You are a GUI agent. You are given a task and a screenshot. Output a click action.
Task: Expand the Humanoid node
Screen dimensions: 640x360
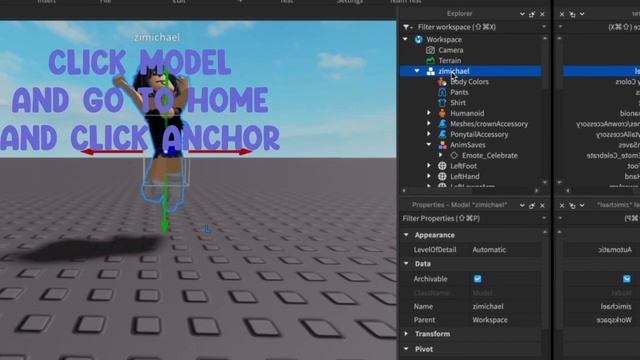point(429,113)
